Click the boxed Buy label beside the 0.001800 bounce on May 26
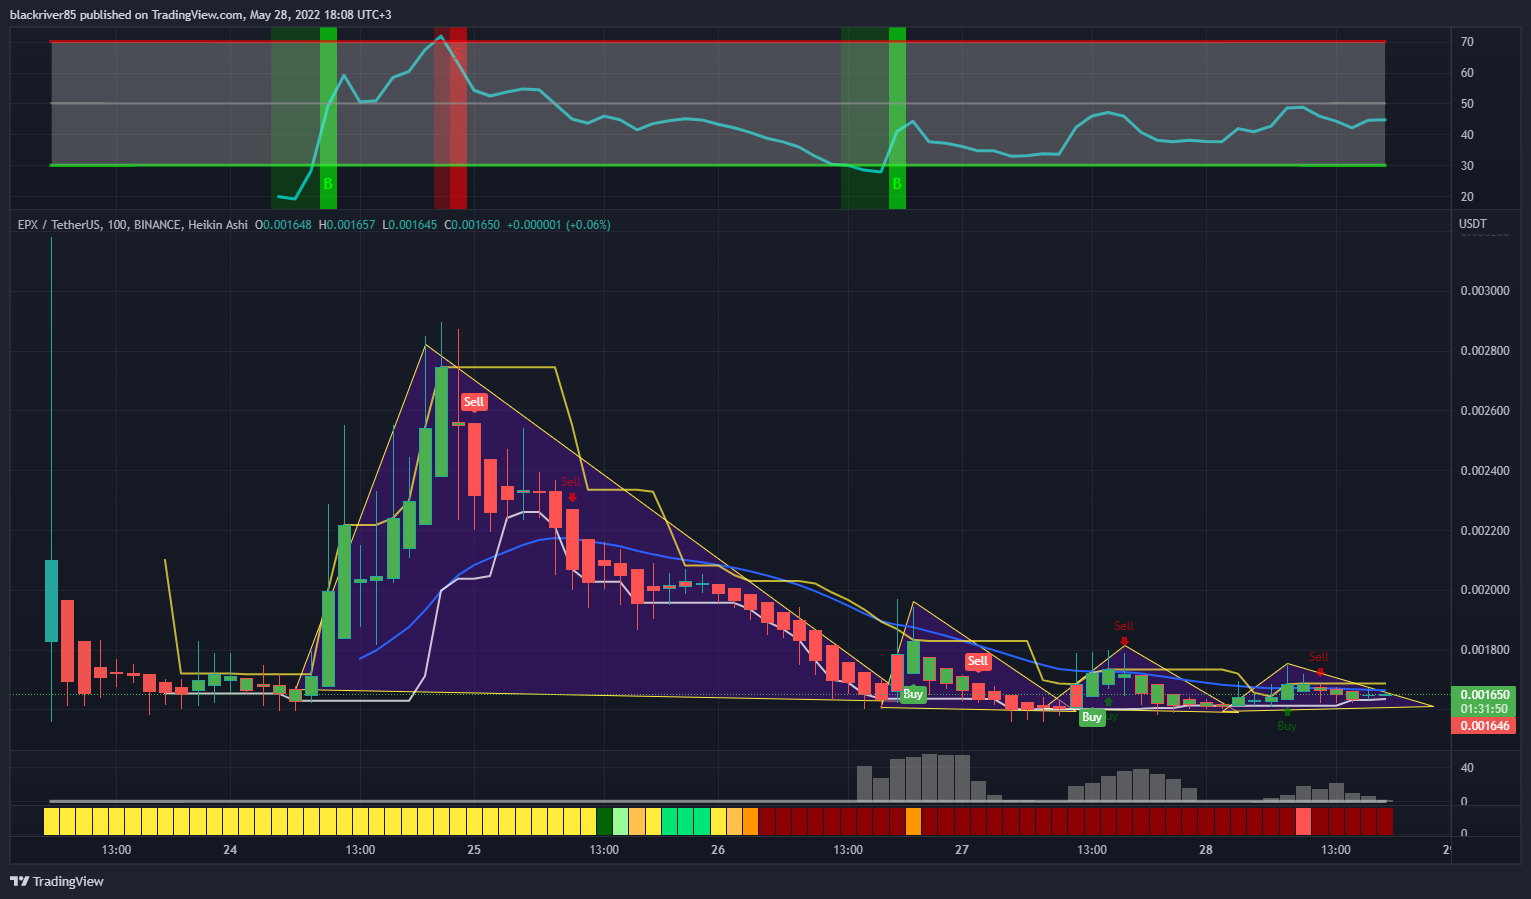The height and width of the screenshot is (899, 1531). click(913, 694)
